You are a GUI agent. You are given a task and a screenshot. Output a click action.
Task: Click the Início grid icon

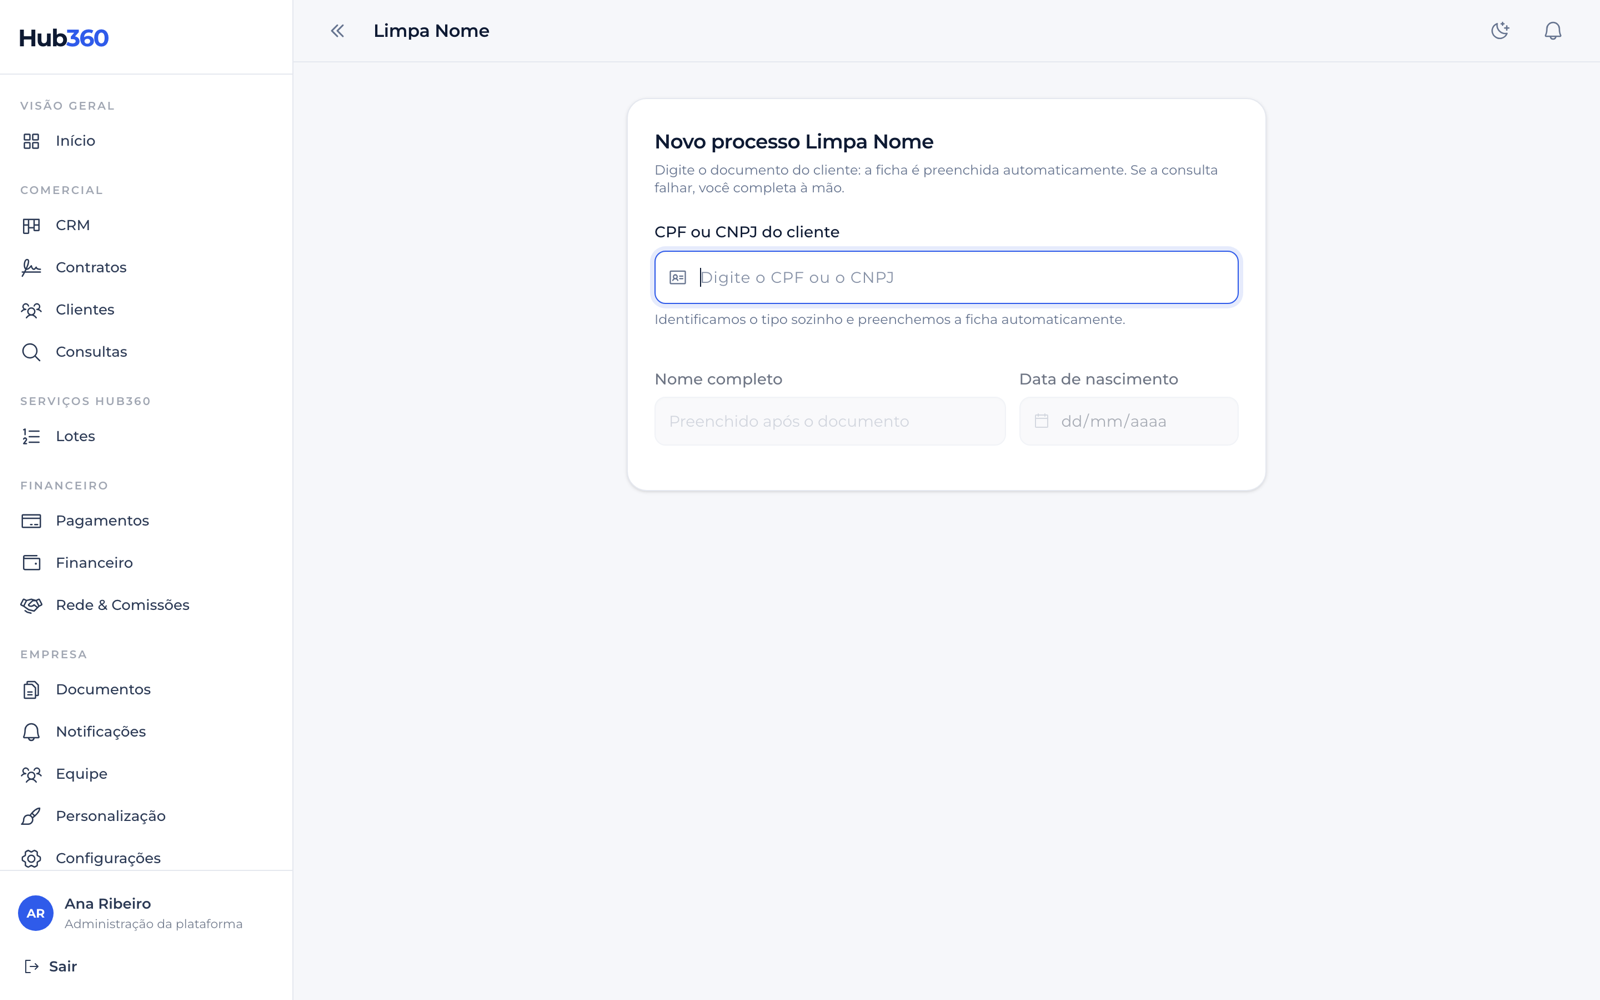point(31,141)
